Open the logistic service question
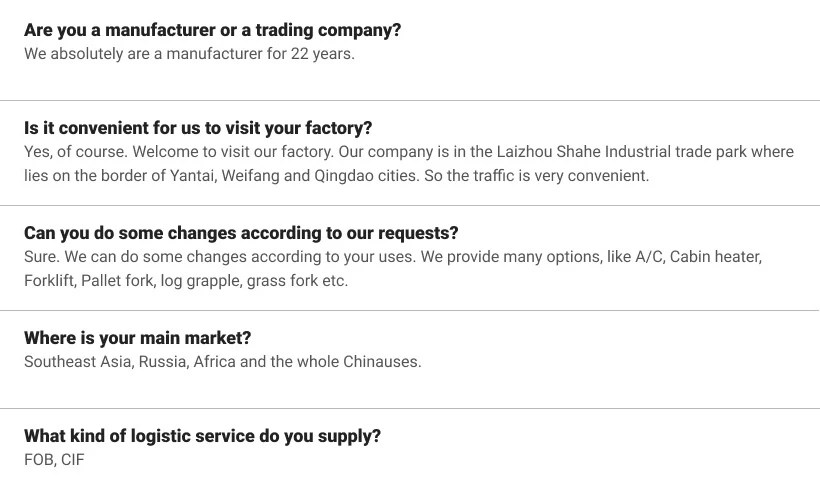Screen dimensions: 820x488 click(x=202, y=436)
